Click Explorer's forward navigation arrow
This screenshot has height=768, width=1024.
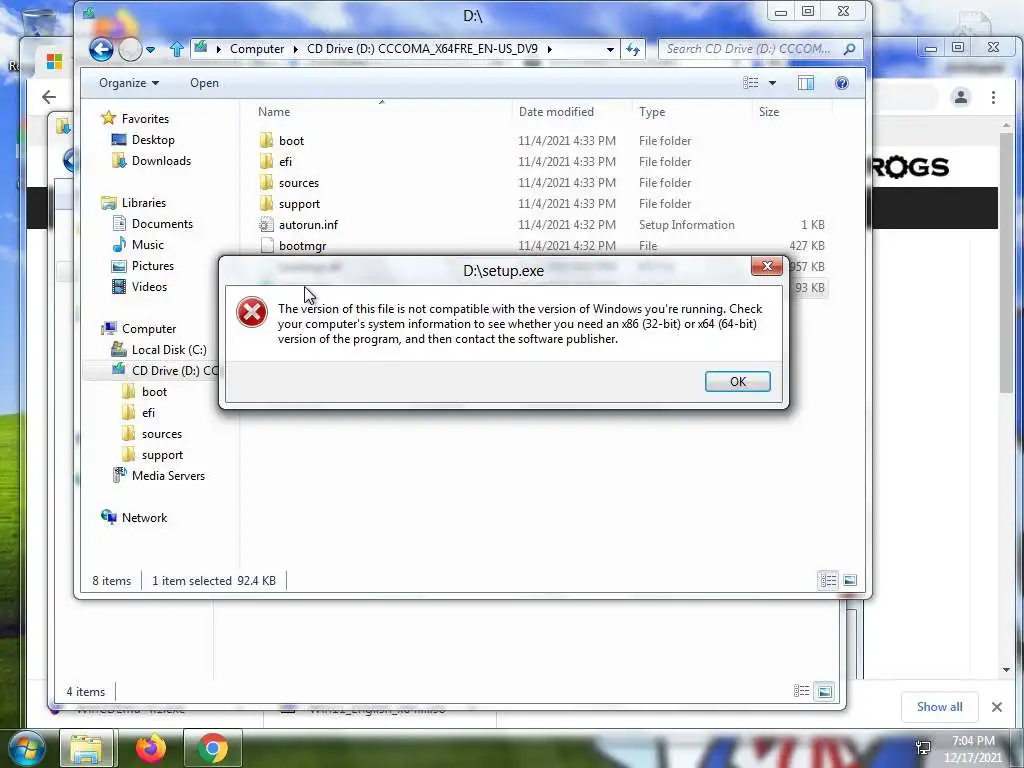click(x=130, y=49)
